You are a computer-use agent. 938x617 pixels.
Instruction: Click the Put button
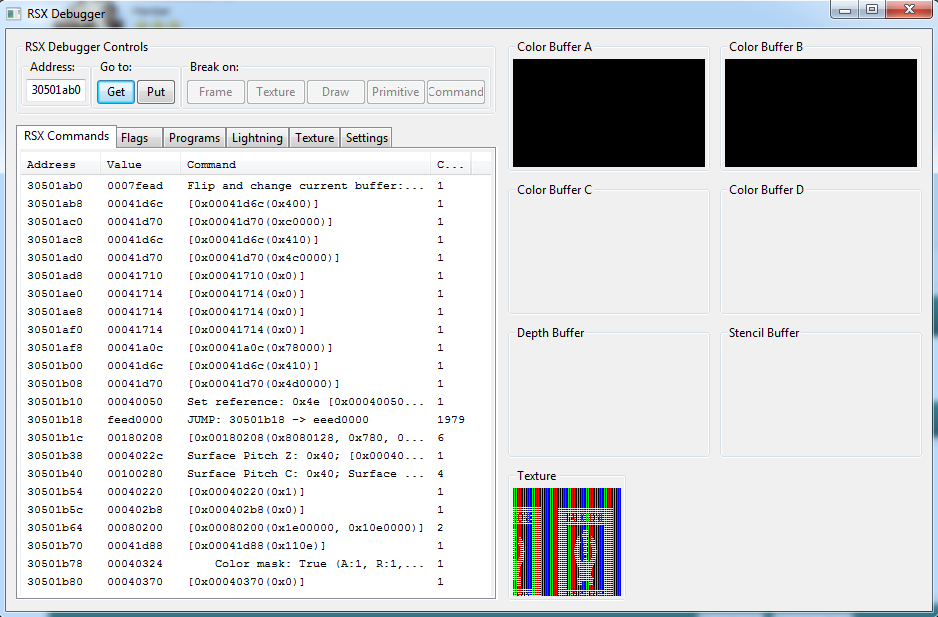[156, 92]
